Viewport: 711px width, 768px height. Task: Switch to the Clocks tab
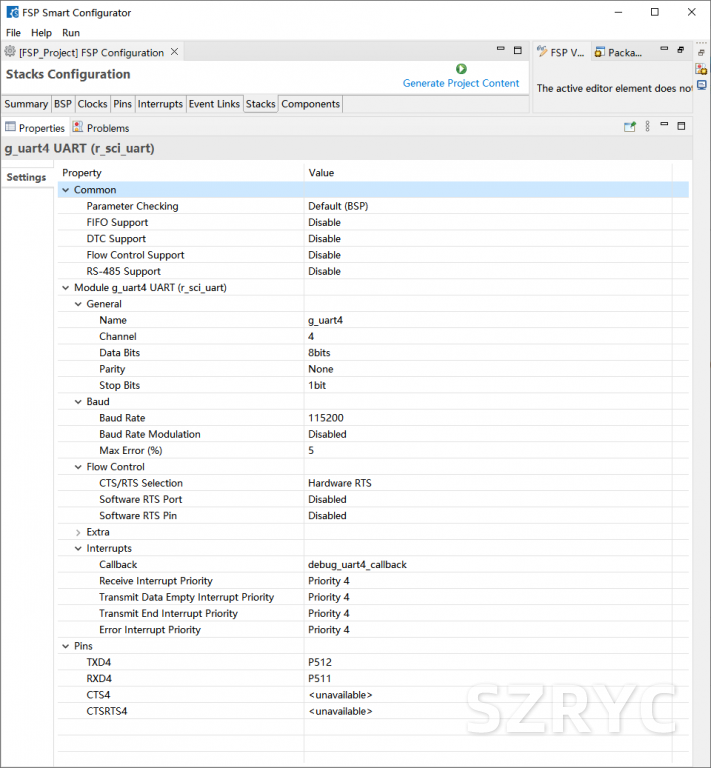point(93,104)
